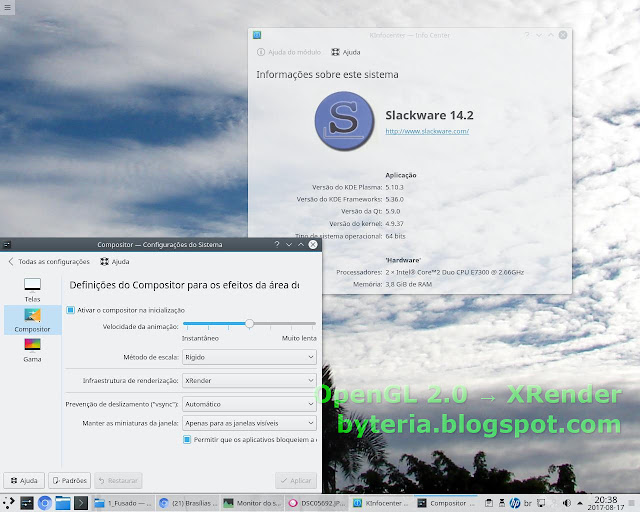Viewport: 640px width, 512px height.
Task: Expand hidden system tray icons arrow
Action: (580, 503)
